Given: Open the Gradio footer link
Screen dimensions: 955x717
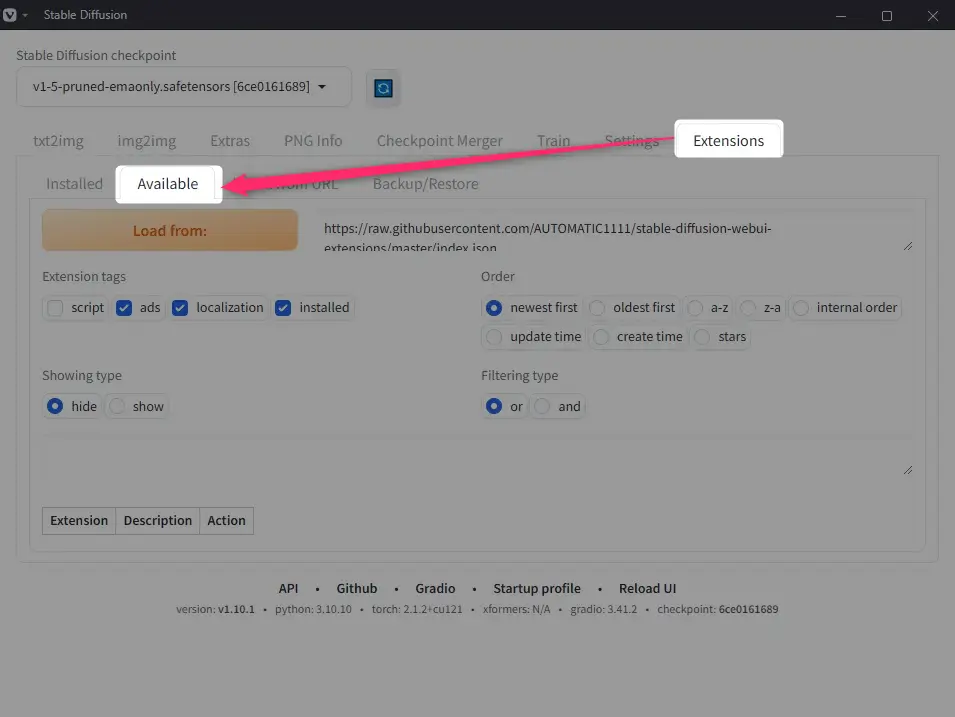Looking at the screenshot, I should click(x=435, y=588).
